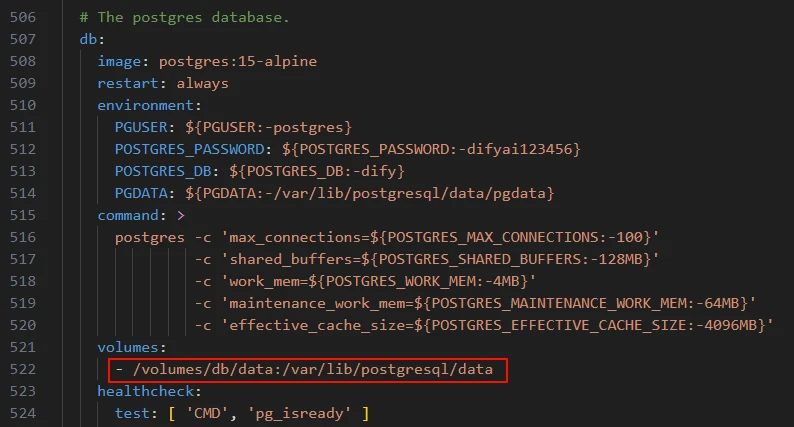Image resolution: width=794 pixels, height=427 pixels.
Task: Click the shared_buffers option line
Action: [x=427, y=259]
